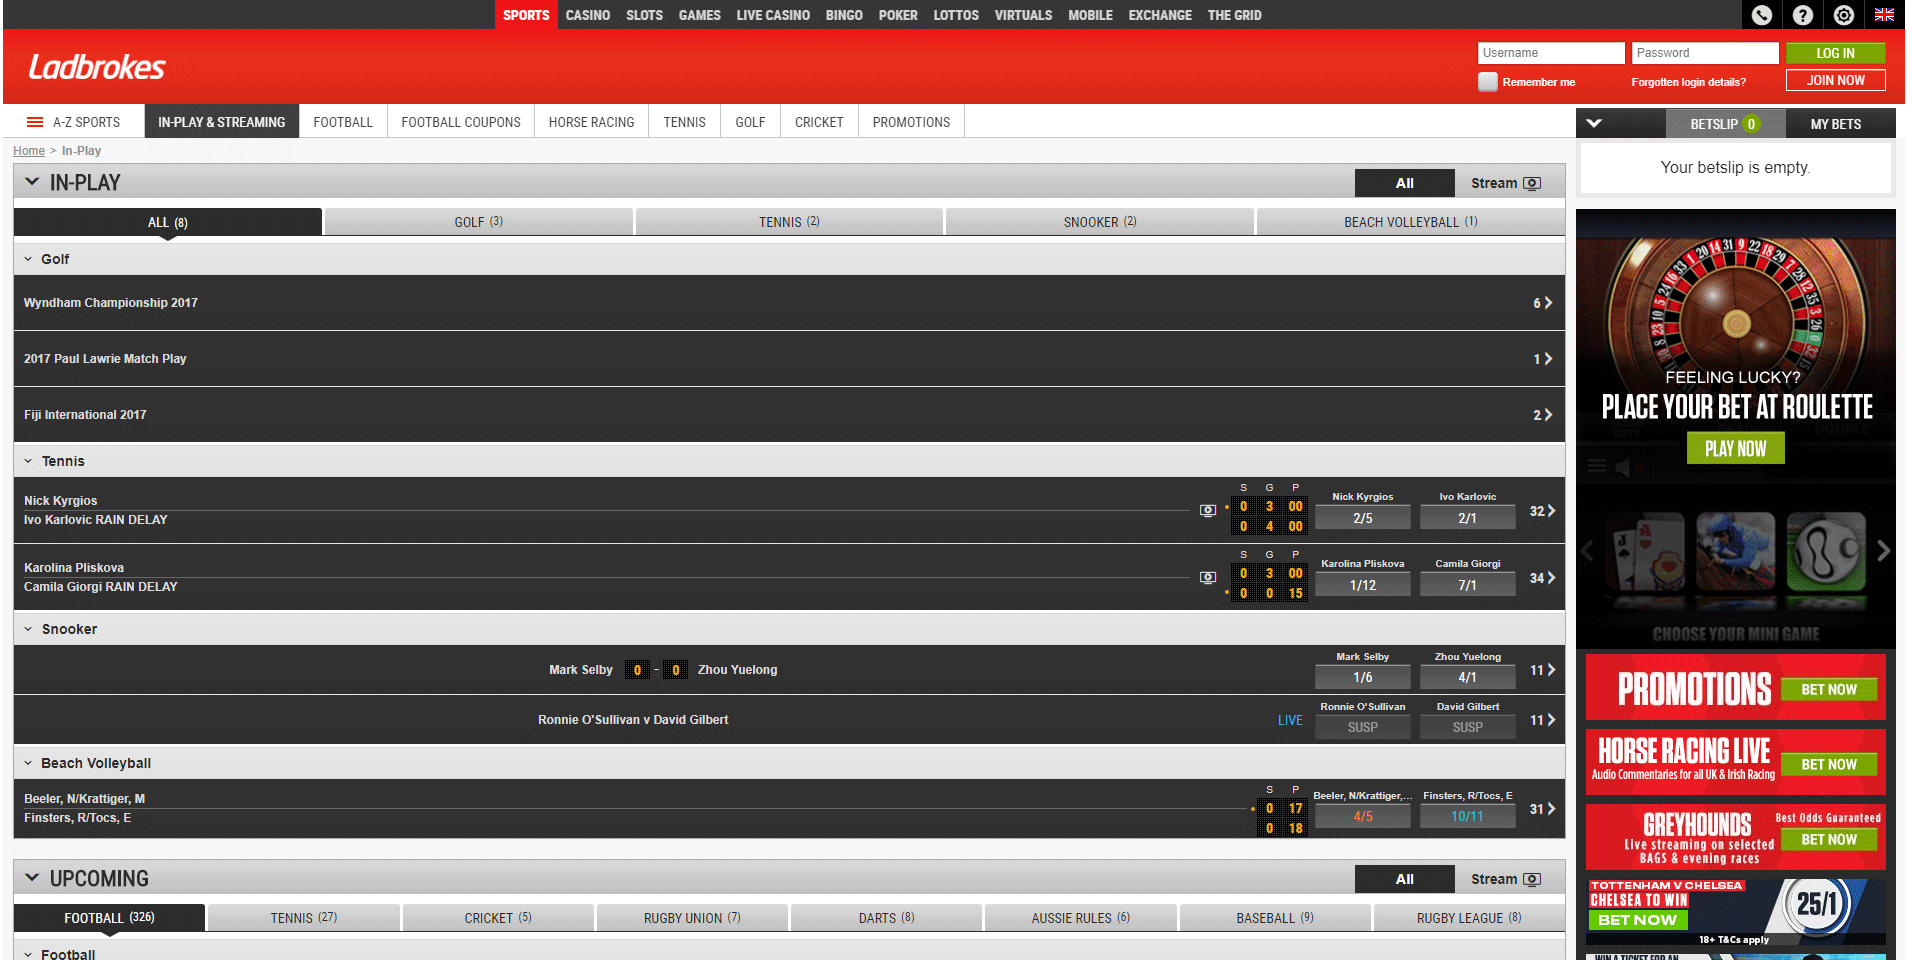Click Bet Now on Promotions banner

click(x=1828, y=690)
